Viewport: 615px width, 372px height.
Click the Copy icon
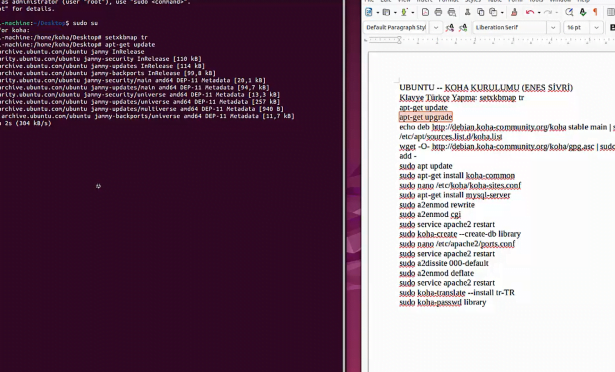pos(480,13)
